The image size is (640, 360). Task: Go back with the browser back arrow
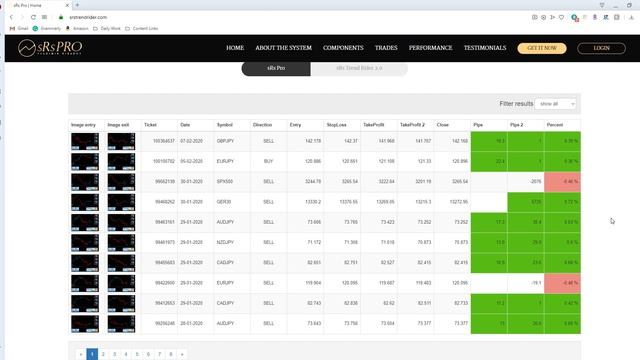click(x=11, y=17)
